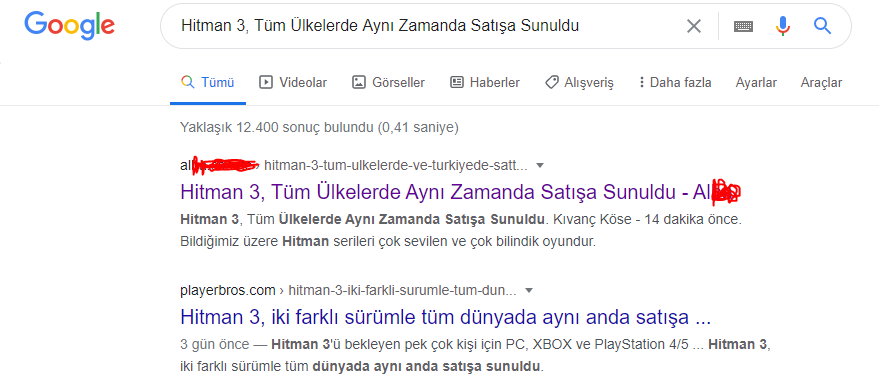Click the Google logo to go home
879x385 pixels.
(70, 26)
